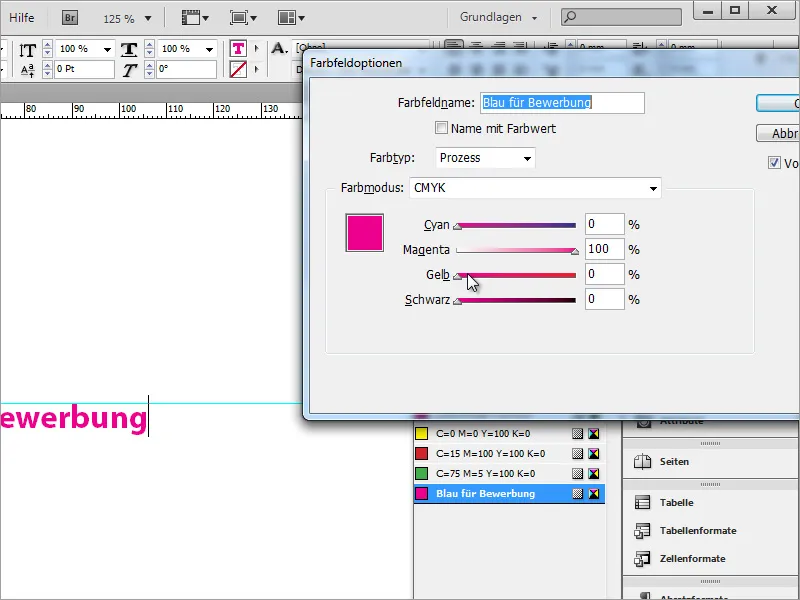
Task: Click the magenta Bewerbung text on the page
Action: (x=74, y=419)
